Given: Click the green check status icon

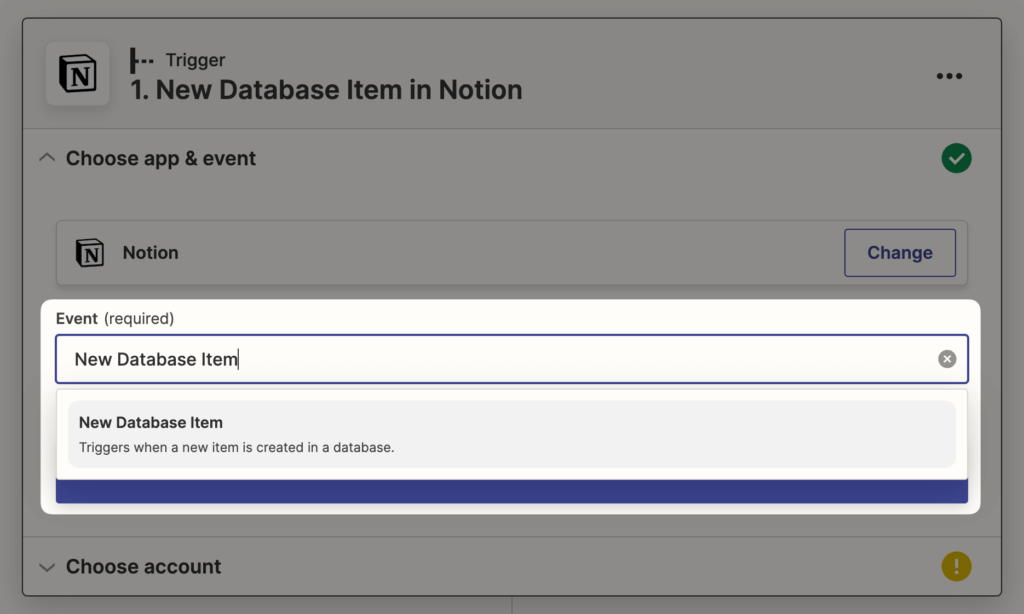Looking at the screenshot, I should [956, 158].
